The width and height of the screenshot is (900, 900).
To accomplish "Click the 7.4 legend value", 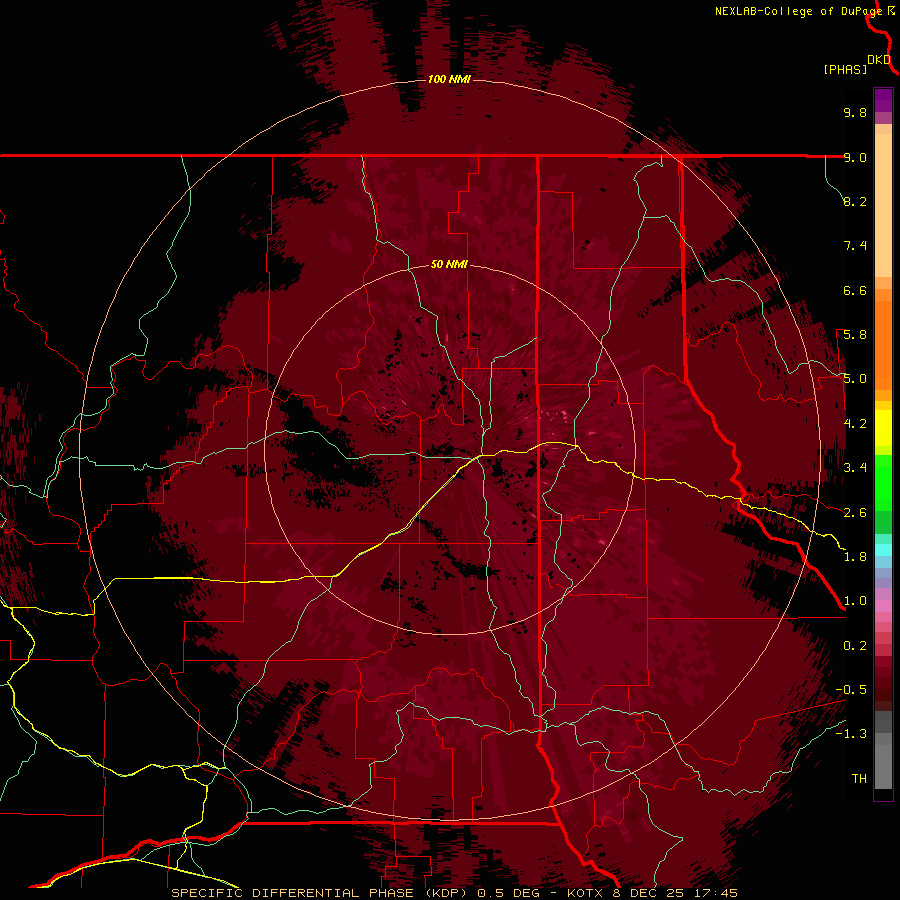I will [x=855, y=246].
